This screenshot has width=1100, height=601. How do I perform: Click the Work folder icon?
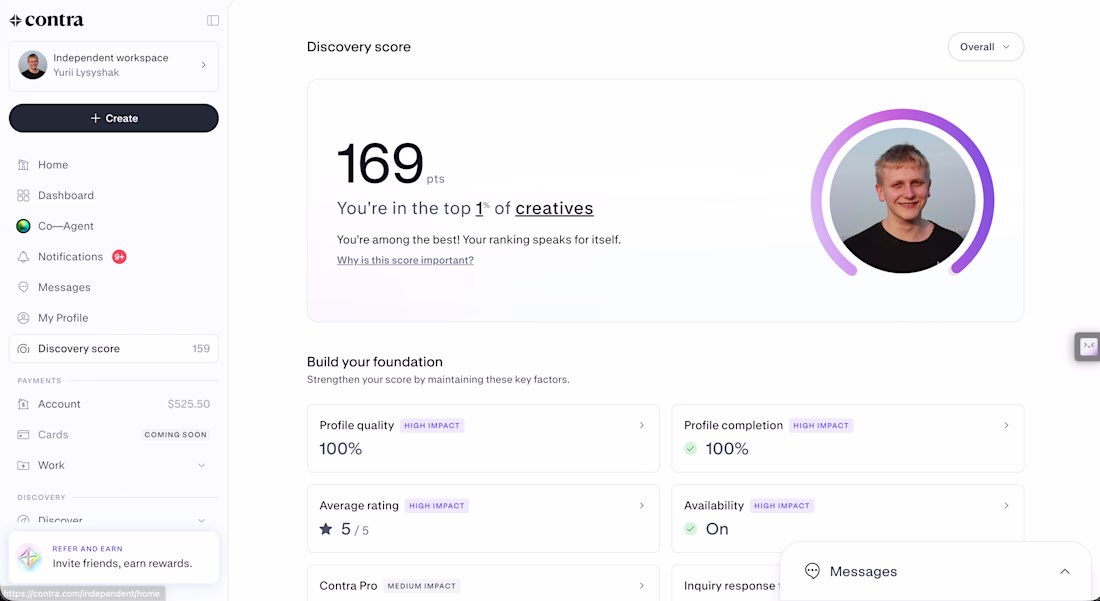pyautogui.click(x=23, y=465)
